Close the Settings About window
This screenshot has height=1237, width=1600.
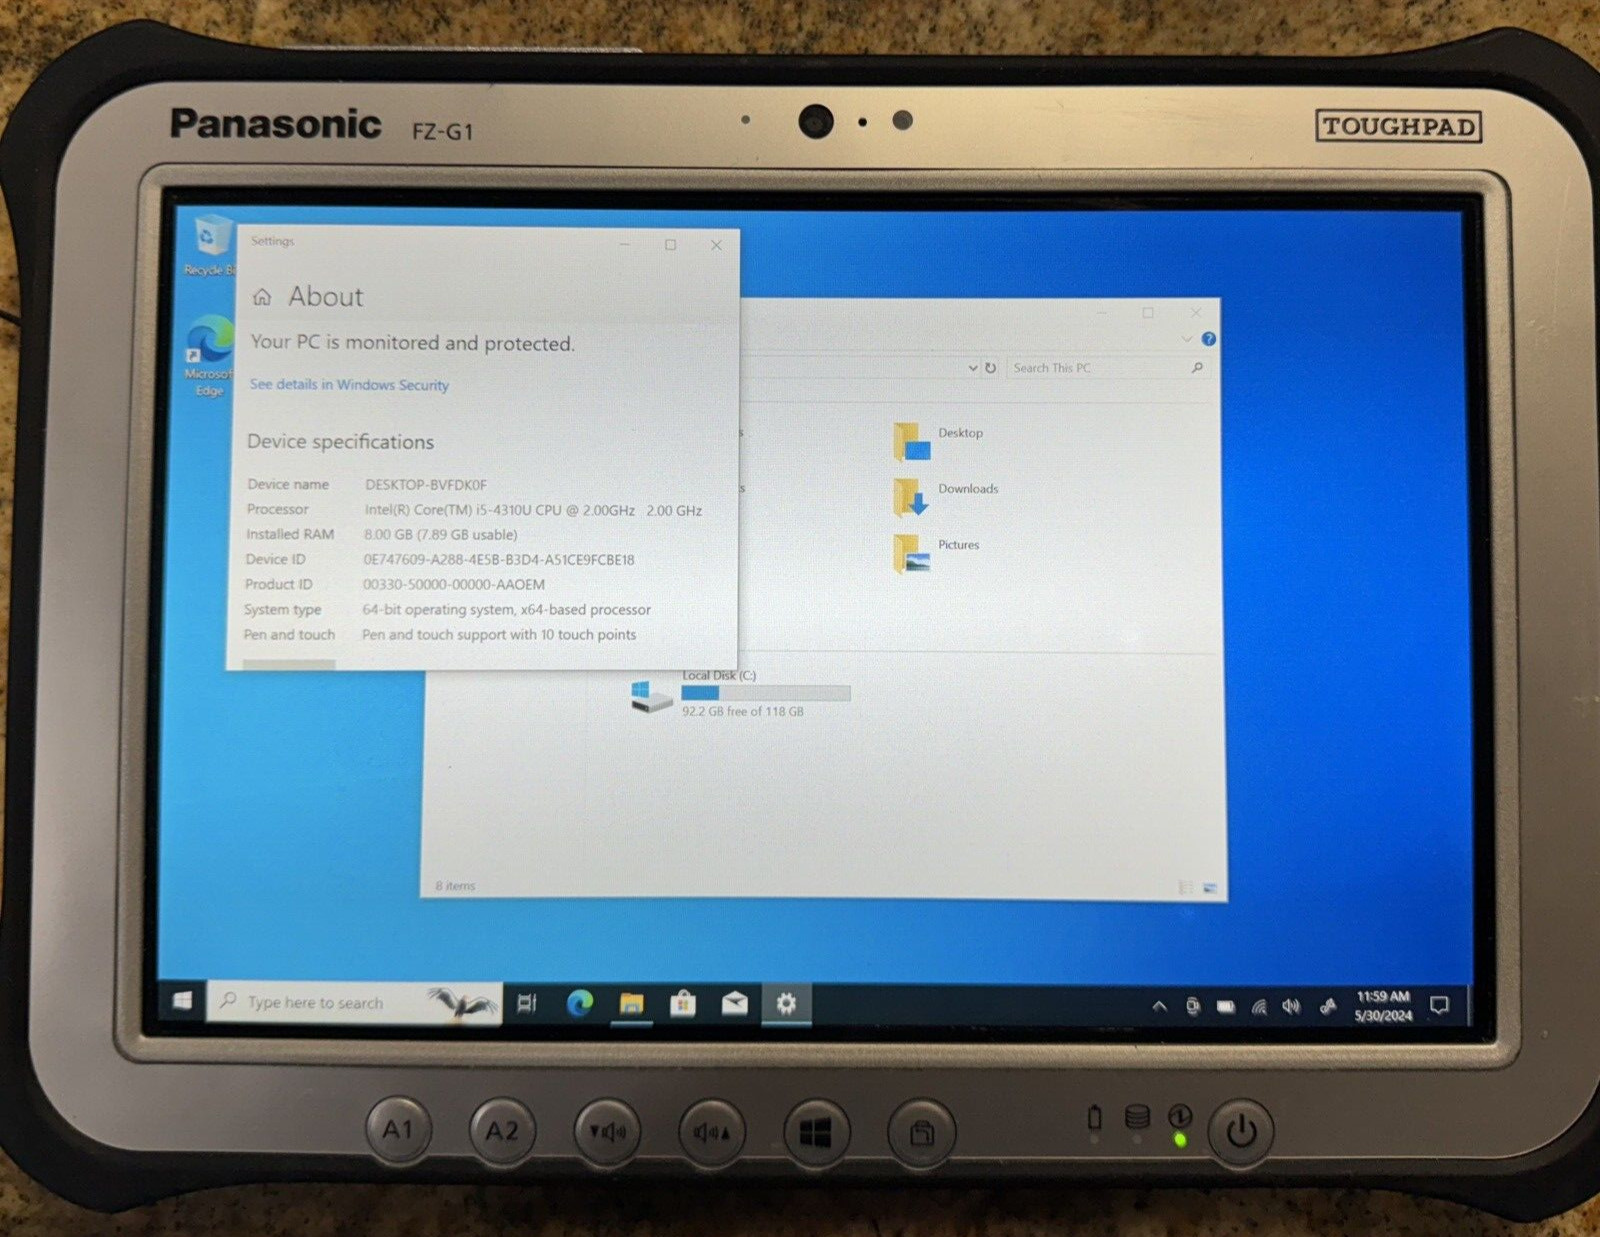point(716,245)
